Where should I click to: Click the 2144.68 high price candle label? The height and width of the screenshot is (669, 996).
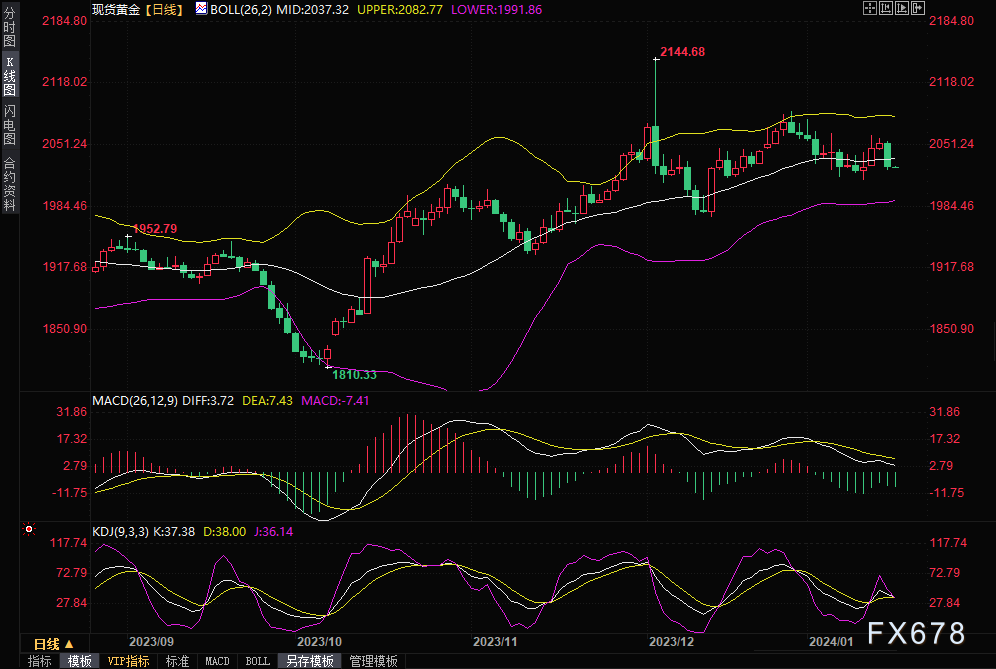(683, 51)
